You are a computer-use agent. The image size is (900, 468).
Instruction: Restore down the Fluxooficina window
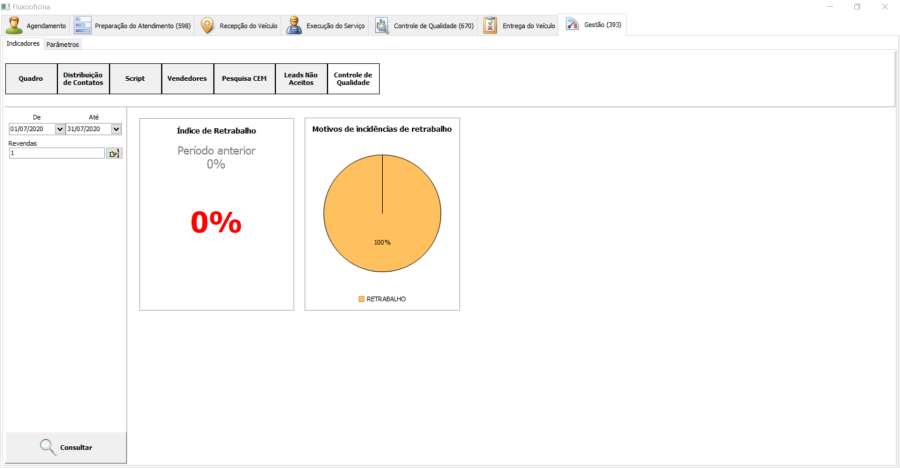coord(857,6)
